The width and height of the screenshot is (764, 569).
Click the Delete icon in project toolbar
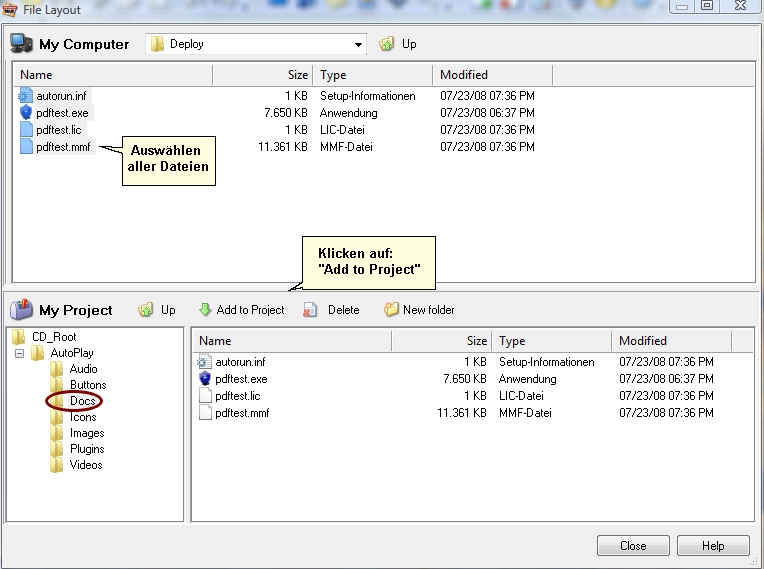[x=311, y=310]
